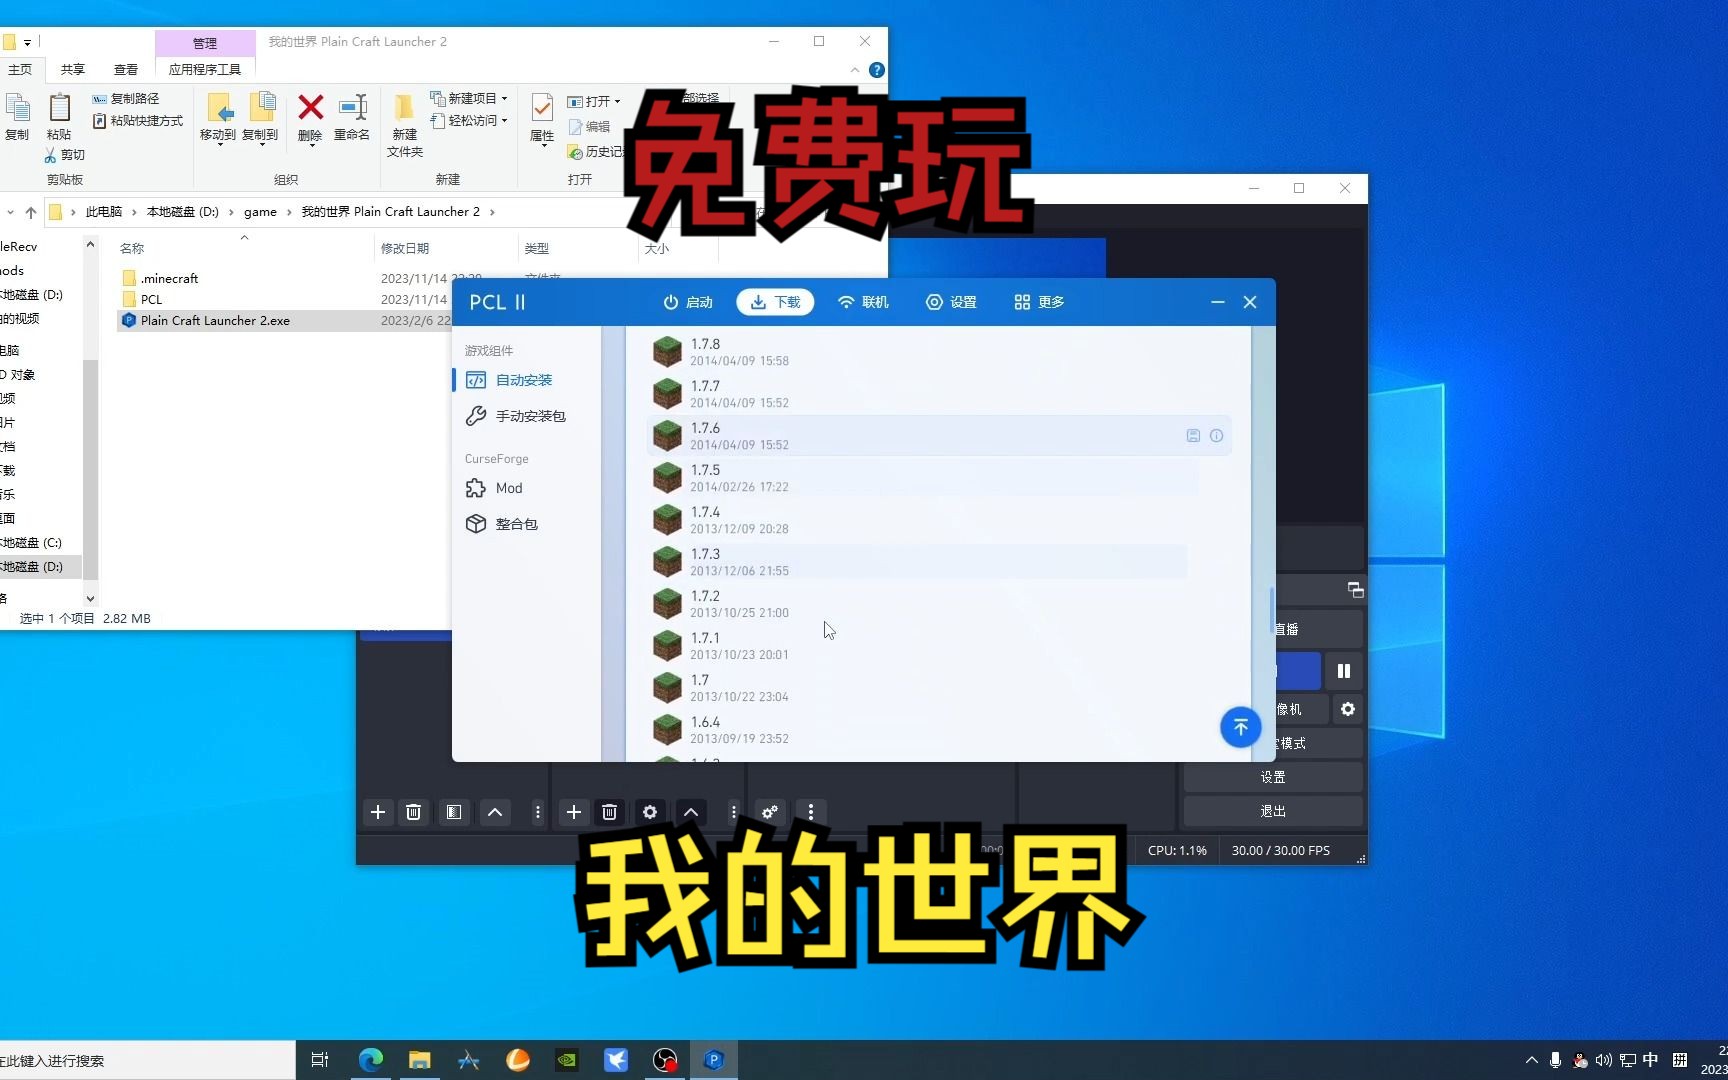Click the 新建文件夹 icon in Explorer
The image size is (1728, 1080).
pyautogui.click(x=404, y=108)
